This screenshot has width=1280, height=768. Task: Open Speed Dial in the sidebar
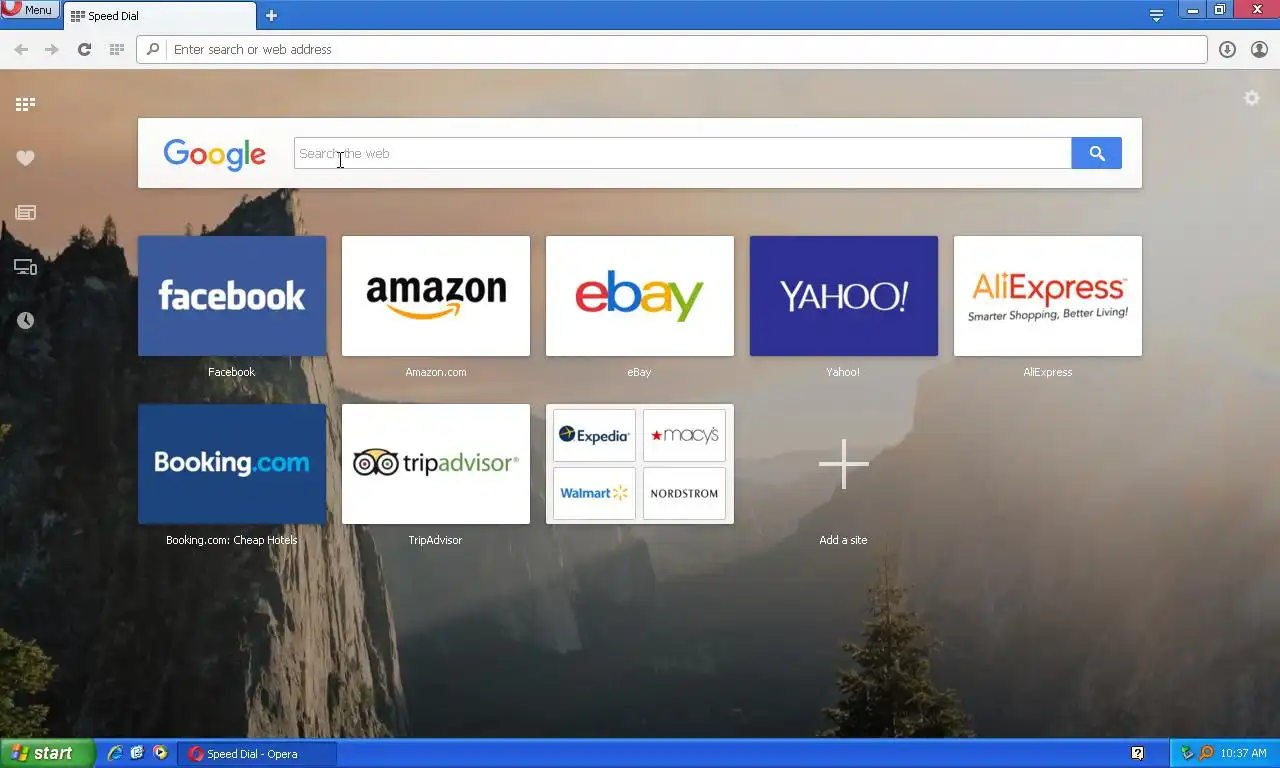coord(25,104)
